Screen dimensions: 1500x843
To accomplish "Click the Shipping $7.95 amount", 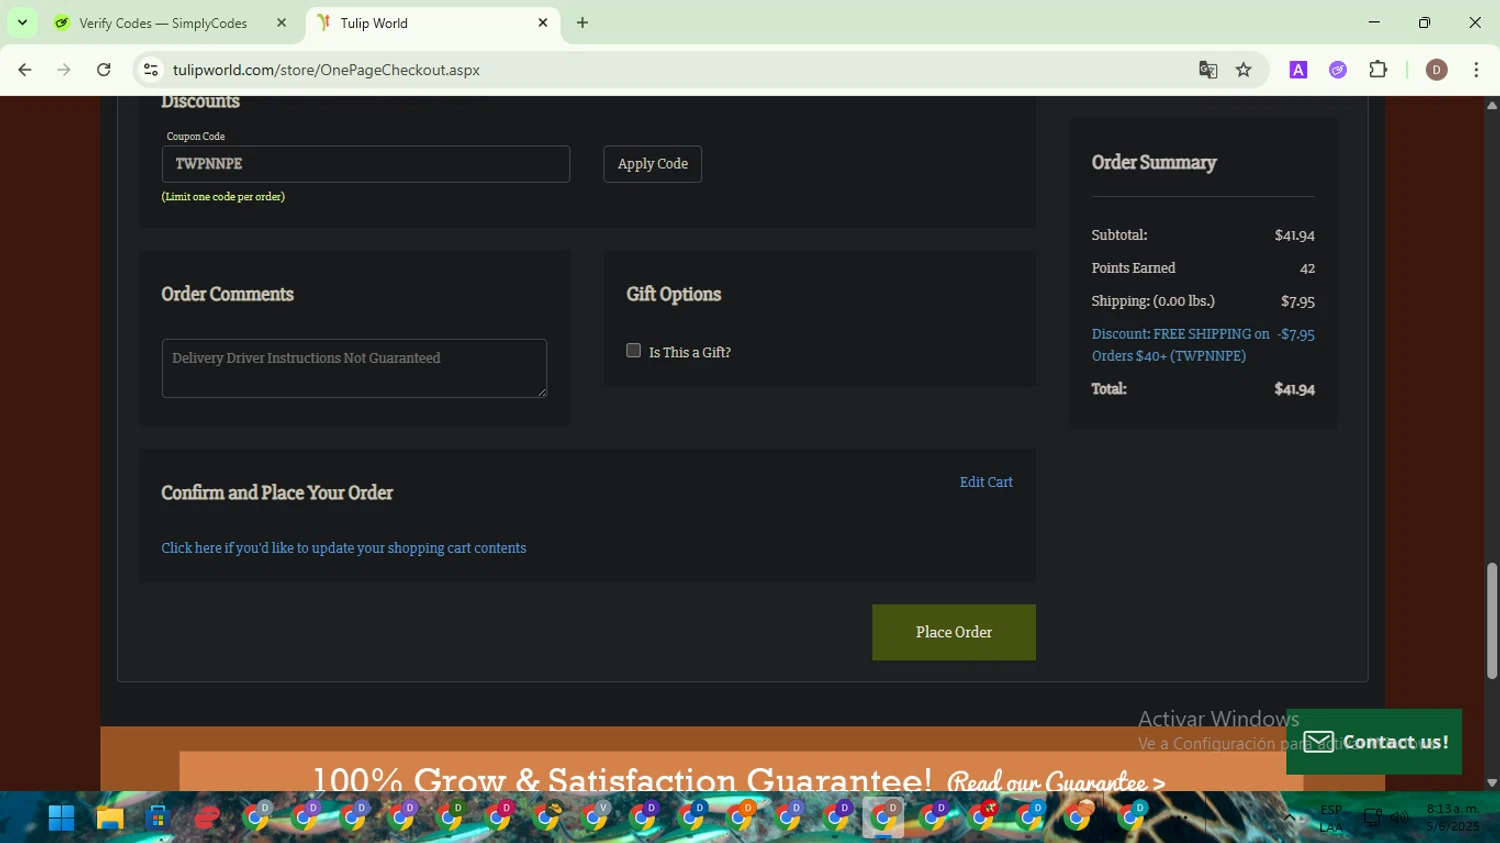I will 1297,301.
